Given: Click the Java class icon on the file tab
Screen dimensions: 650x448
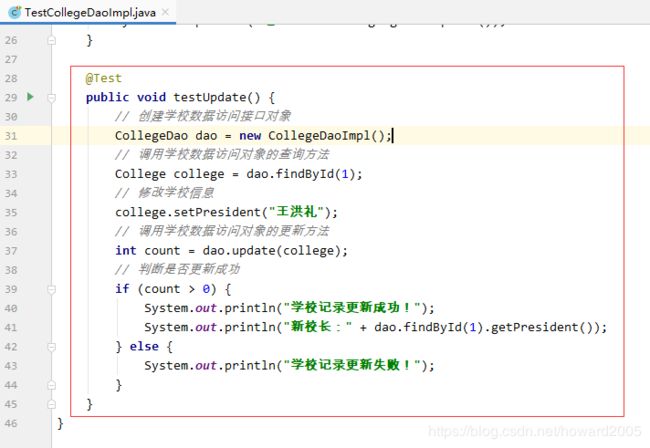Looking at the screenshot, I should click(15, 13).
